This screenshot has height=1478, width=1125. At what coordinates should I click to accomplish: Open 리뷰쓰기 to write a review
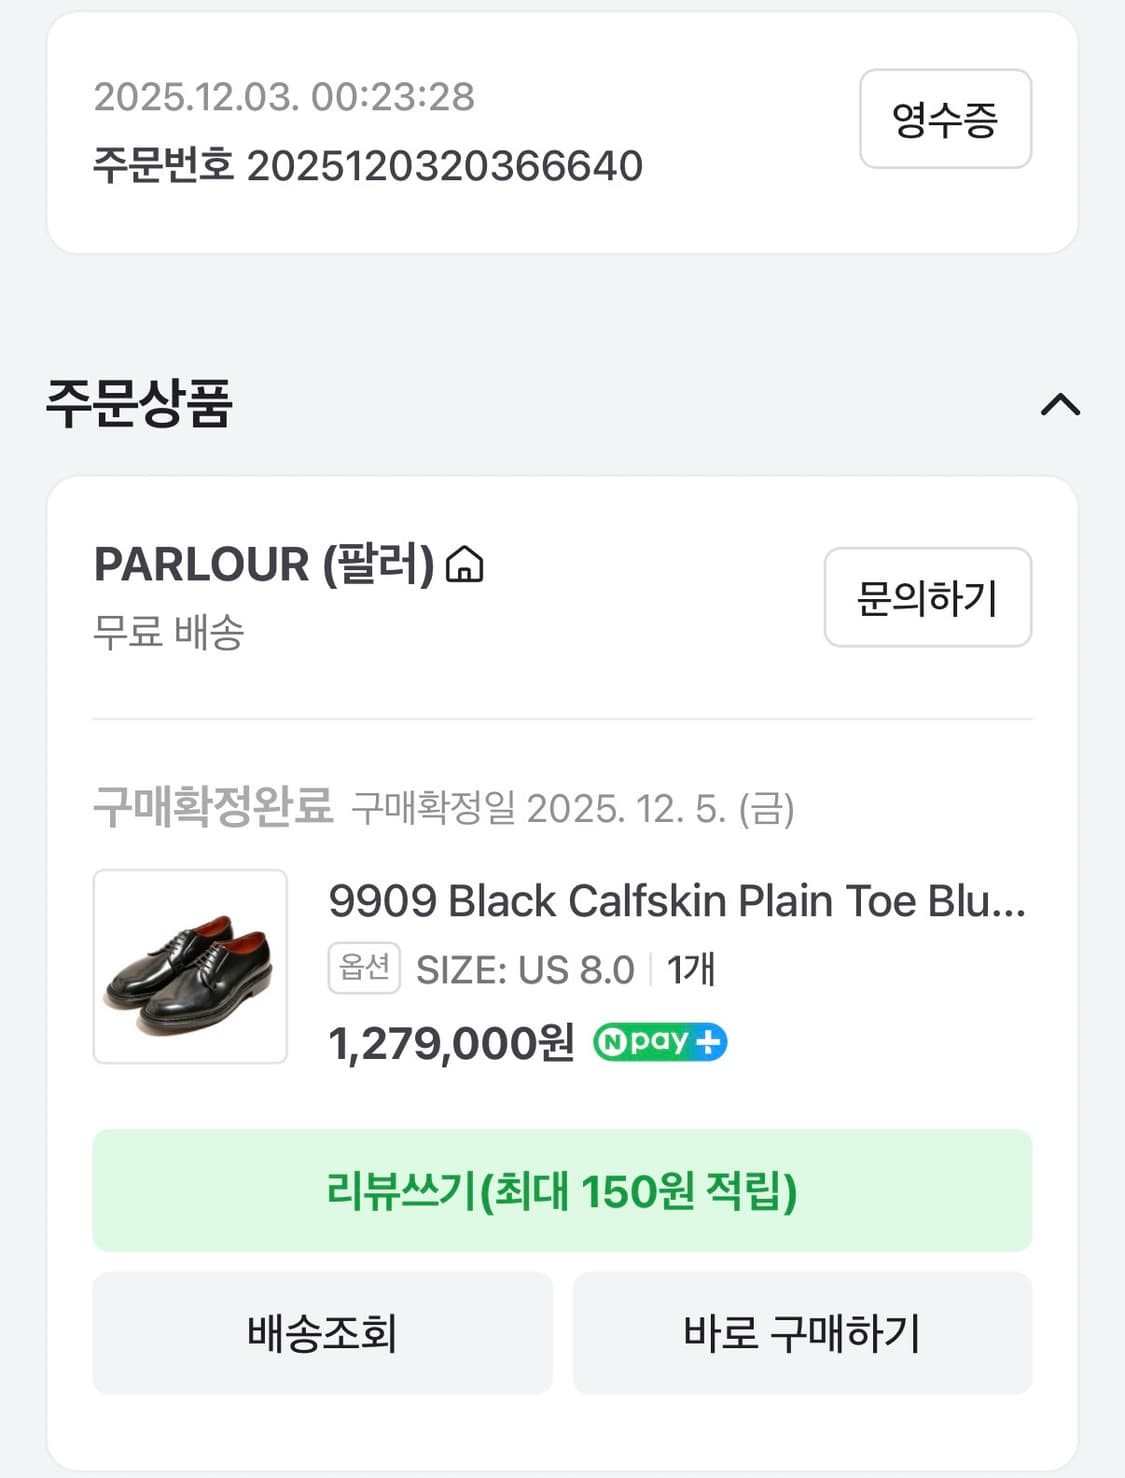click(562, 1191)
